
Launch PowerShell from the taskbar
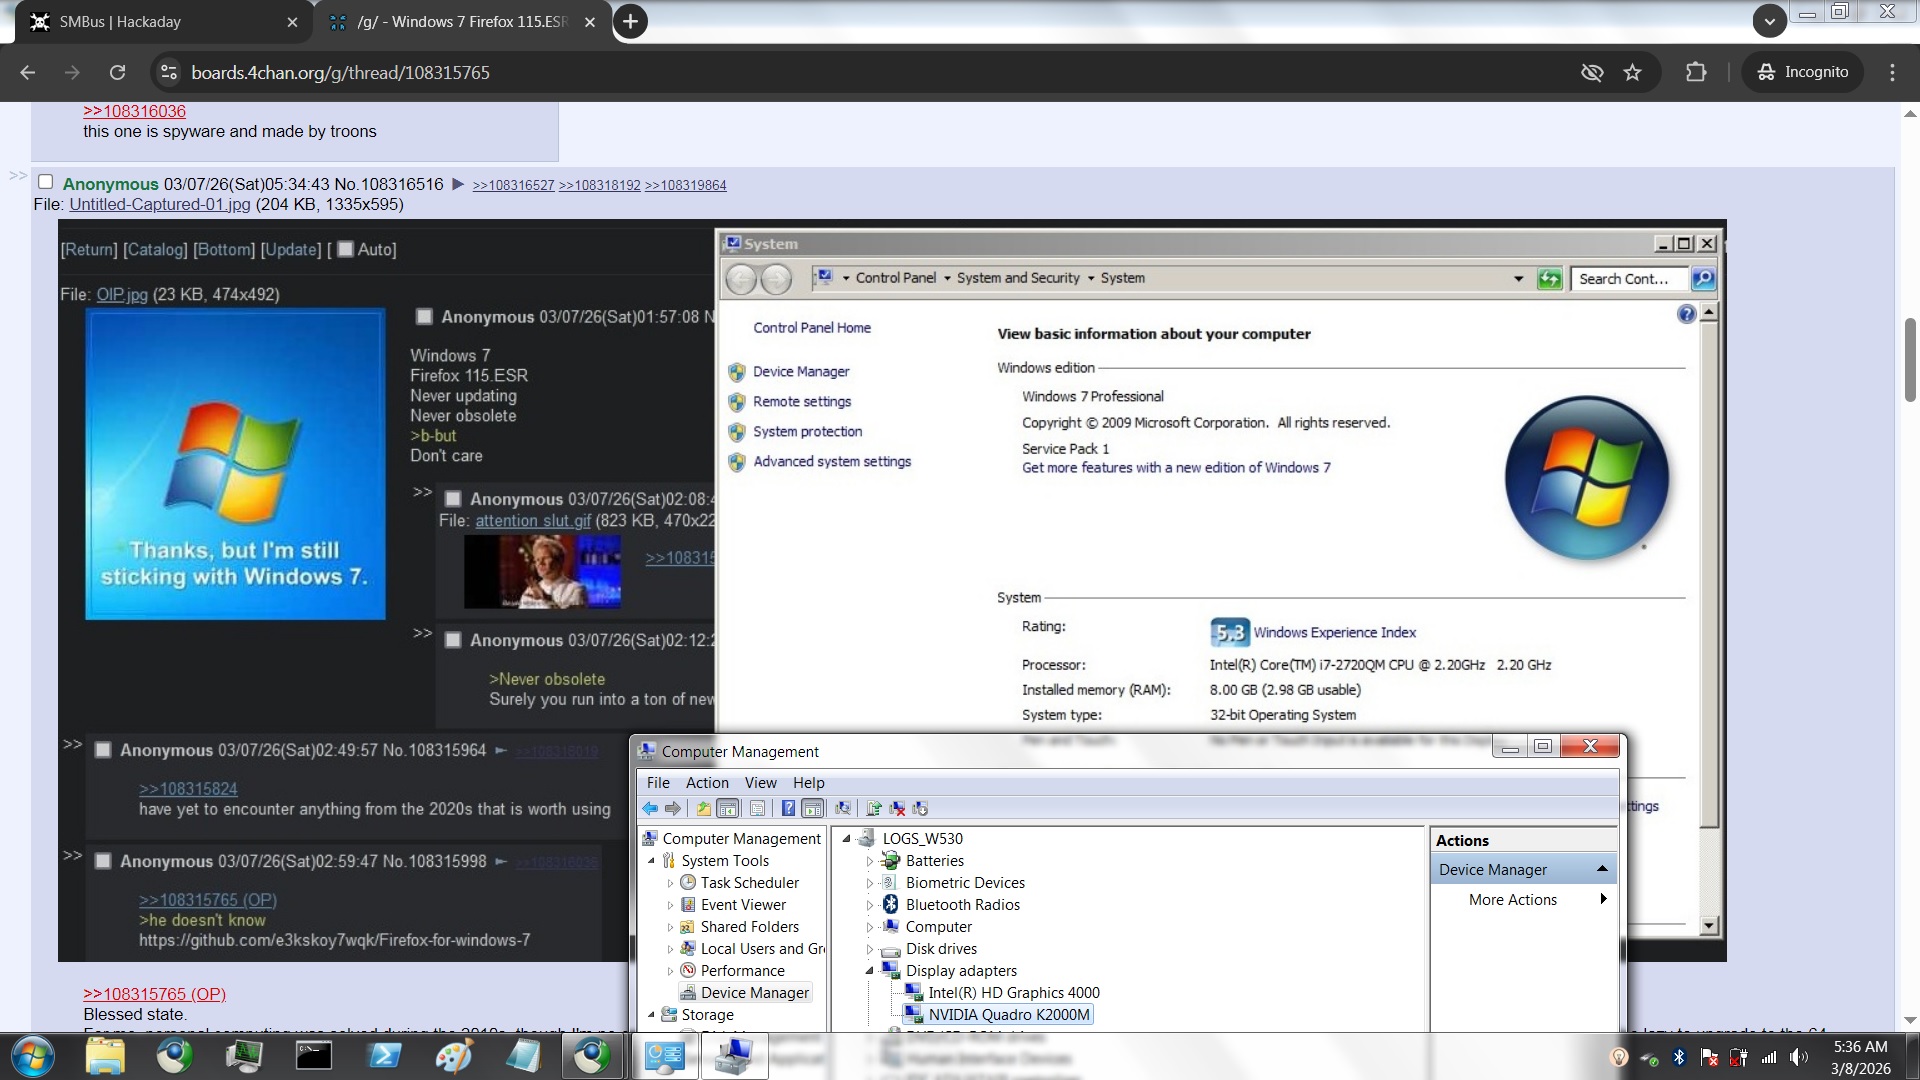(384, 1055)
